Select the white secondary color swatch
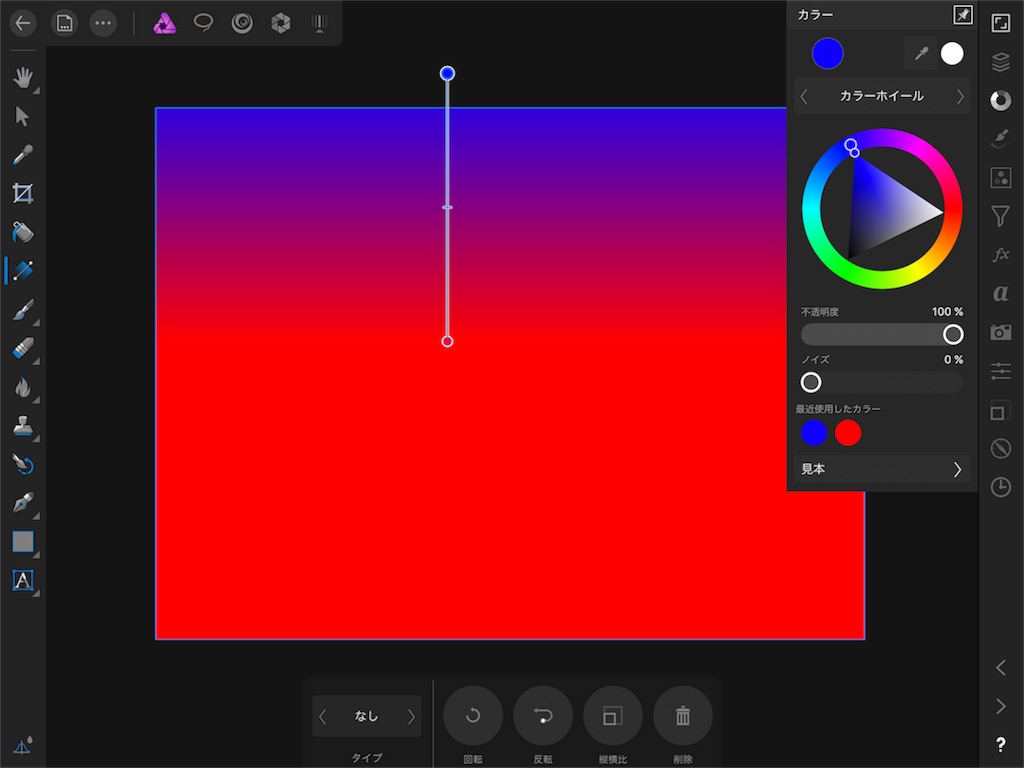 tap(952, 54)
